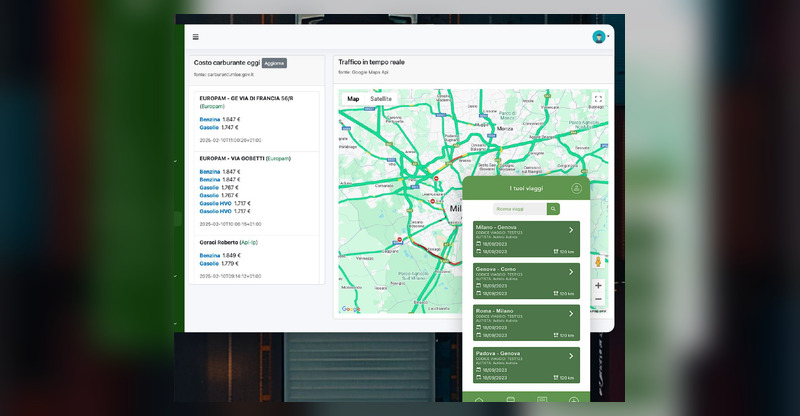800x416 pixels.
Task: Click the Monza label on the map
Action: (505, 129)
